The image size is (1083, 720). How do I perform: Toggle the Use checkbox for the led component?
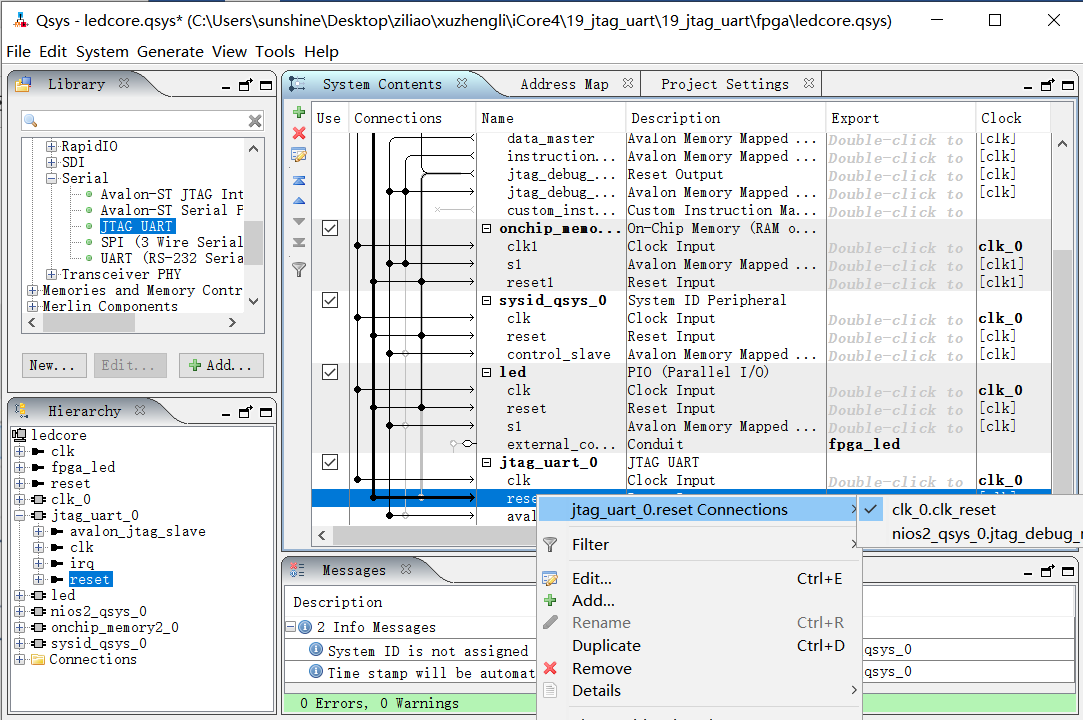[329, 372]
